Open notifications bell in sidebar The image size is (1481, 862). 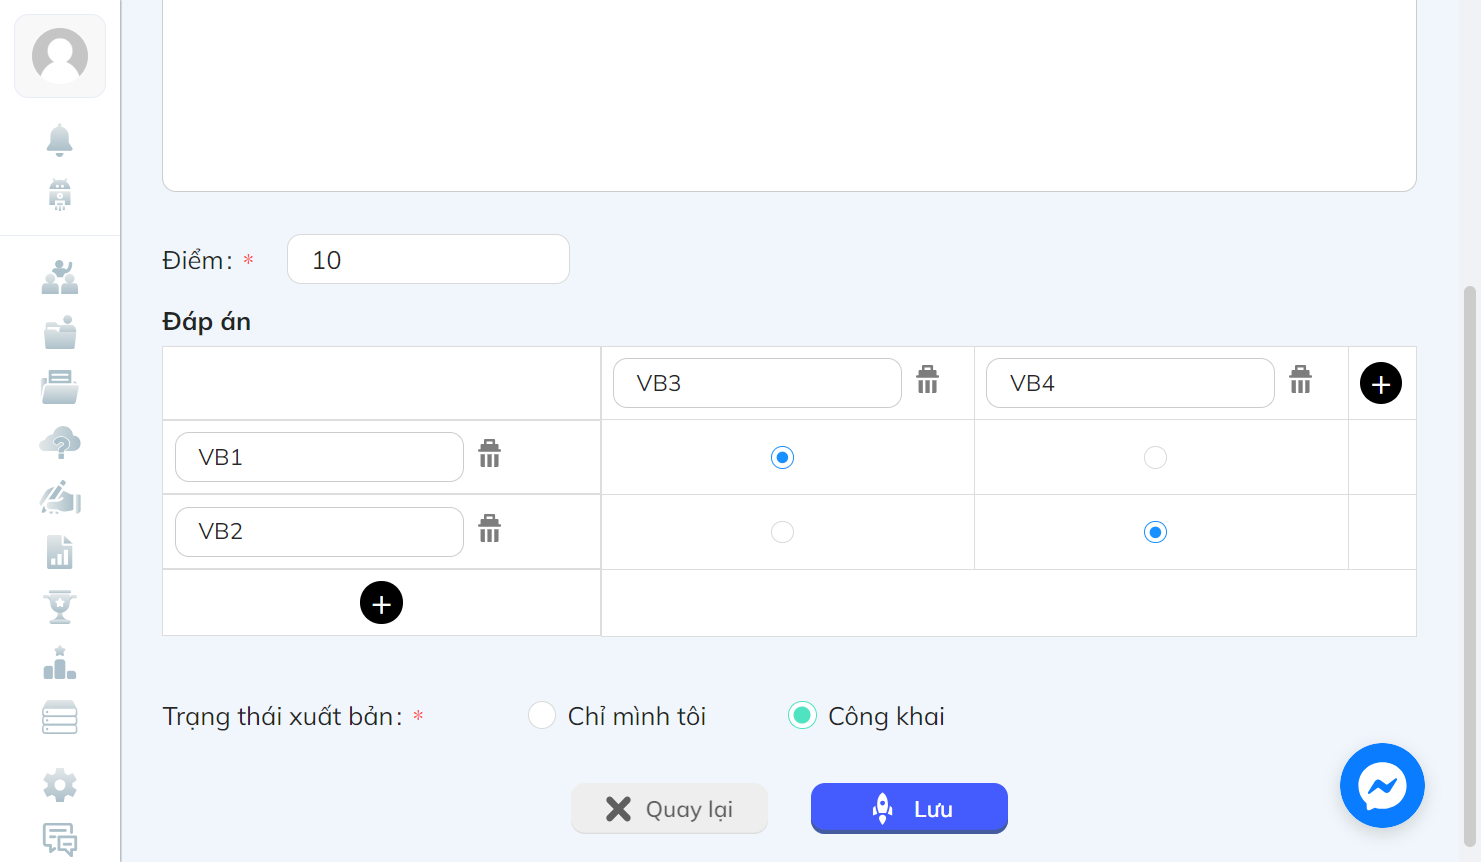[60, 140]
